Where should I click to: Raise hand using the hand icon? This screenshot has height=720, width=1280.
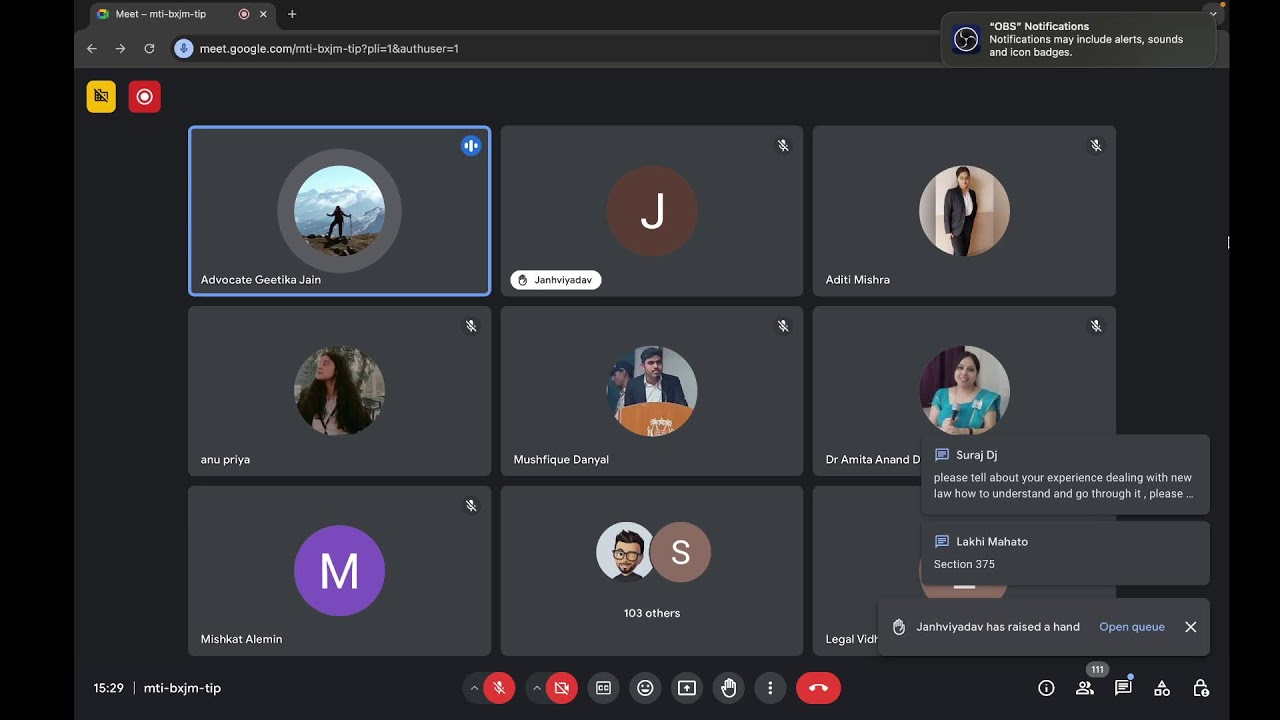729,688
